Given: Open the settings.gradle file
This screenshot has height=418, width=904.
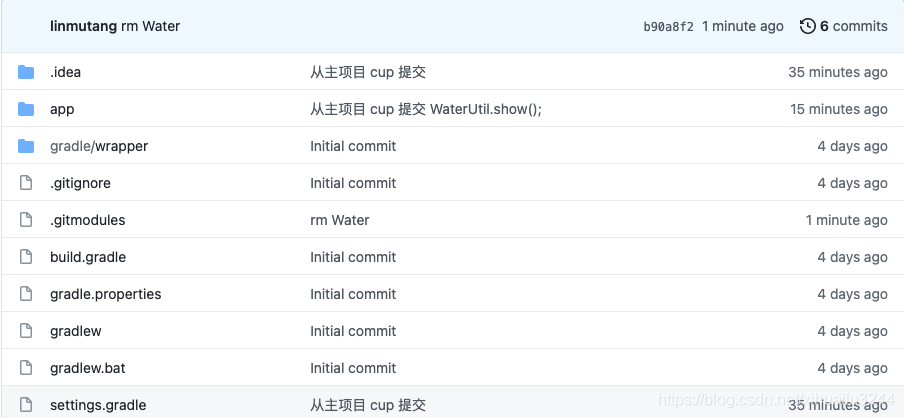Looking at the screenshot, I should [98, 405].
